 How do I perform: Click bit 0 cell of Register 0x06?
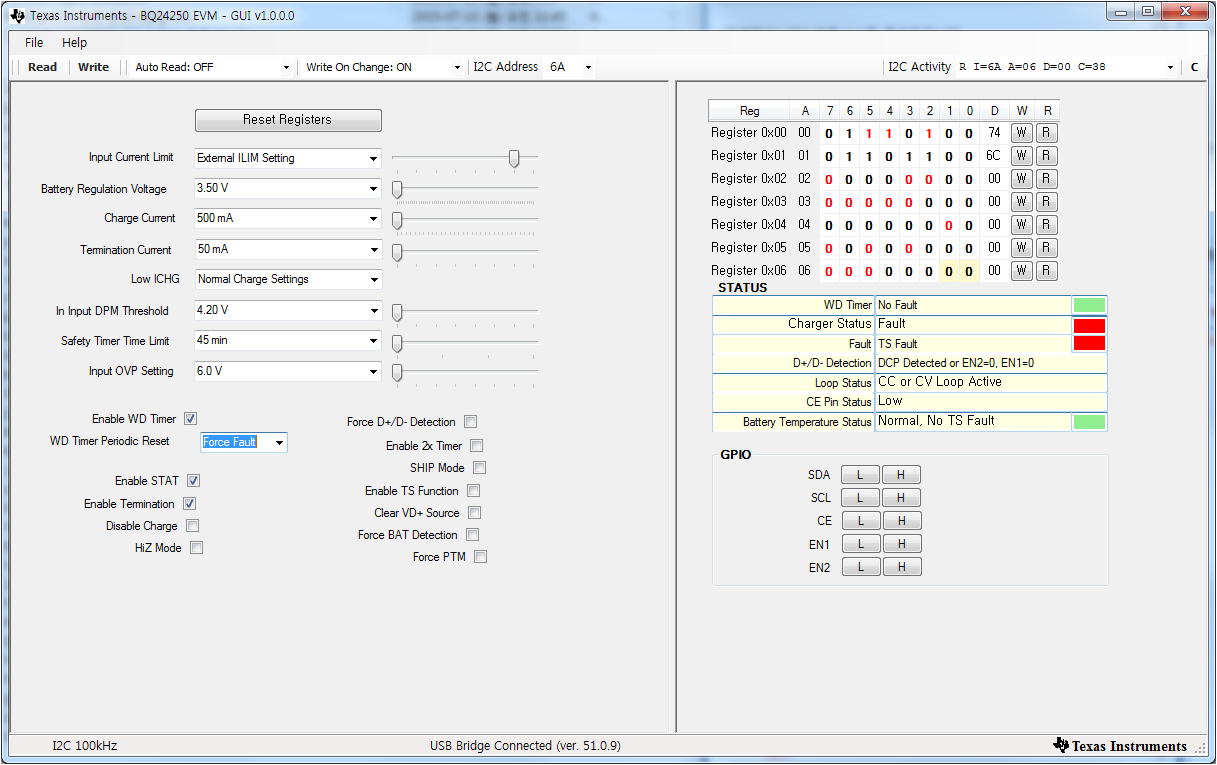tap(969, 271)
